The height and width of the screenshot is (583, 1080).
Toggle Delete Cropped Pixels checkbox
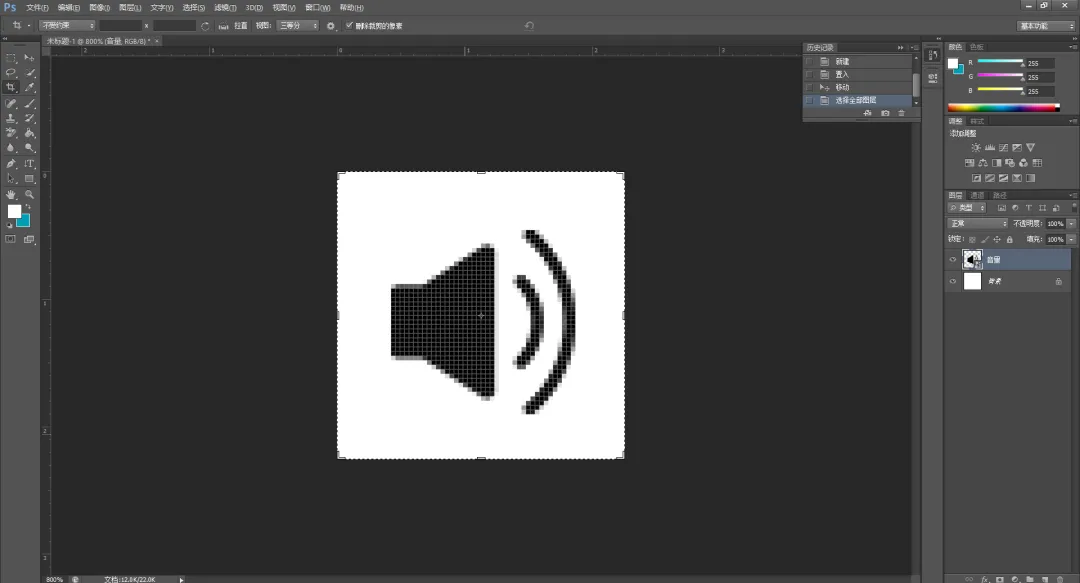click(x=349, y=25)
